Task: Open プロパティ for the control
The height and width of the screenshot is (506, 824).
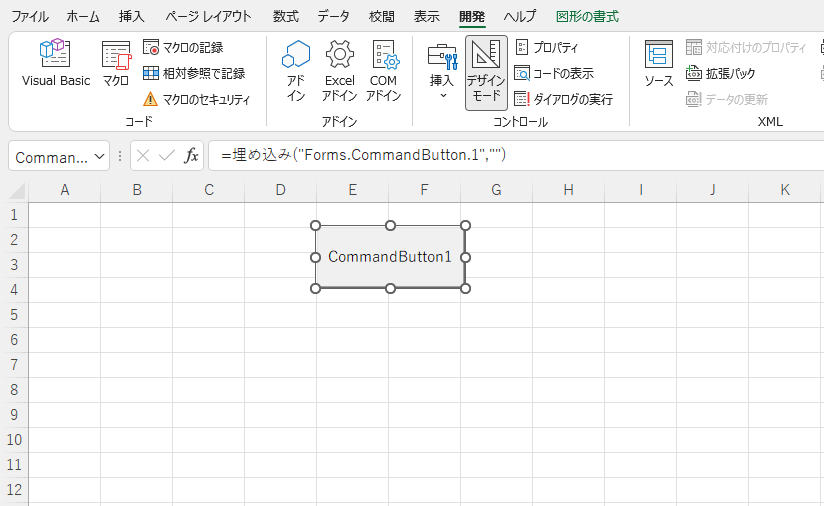Action: coord(547,47)
